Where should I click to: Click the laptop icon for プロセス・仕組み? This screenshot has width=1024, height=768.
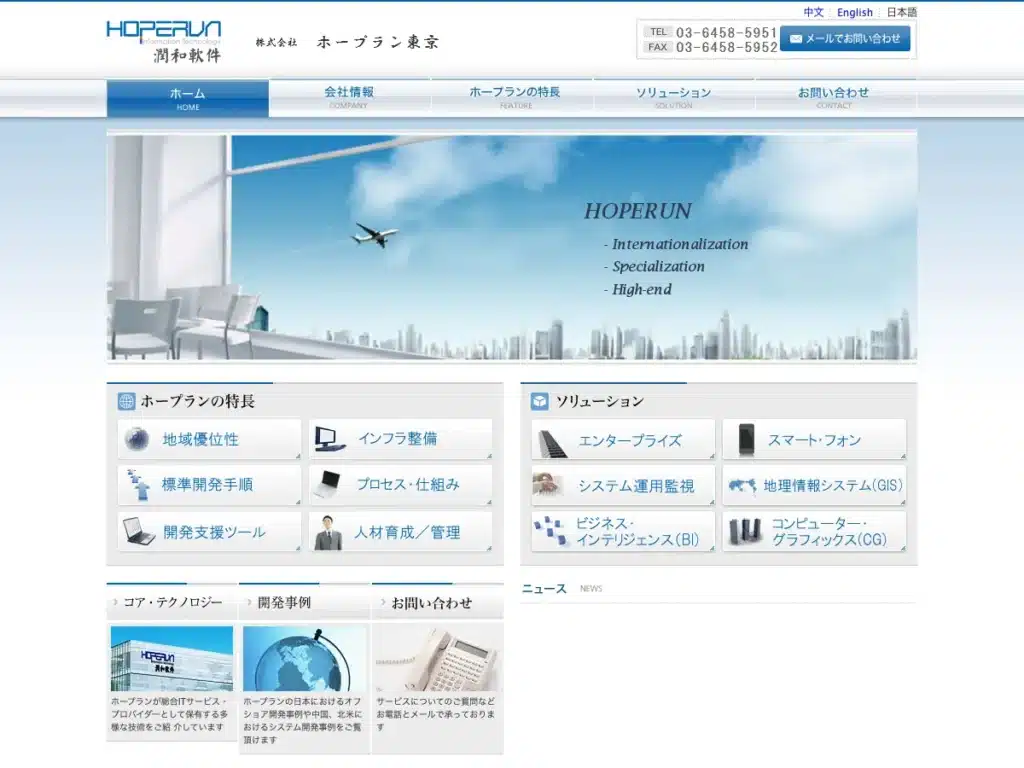328,484
